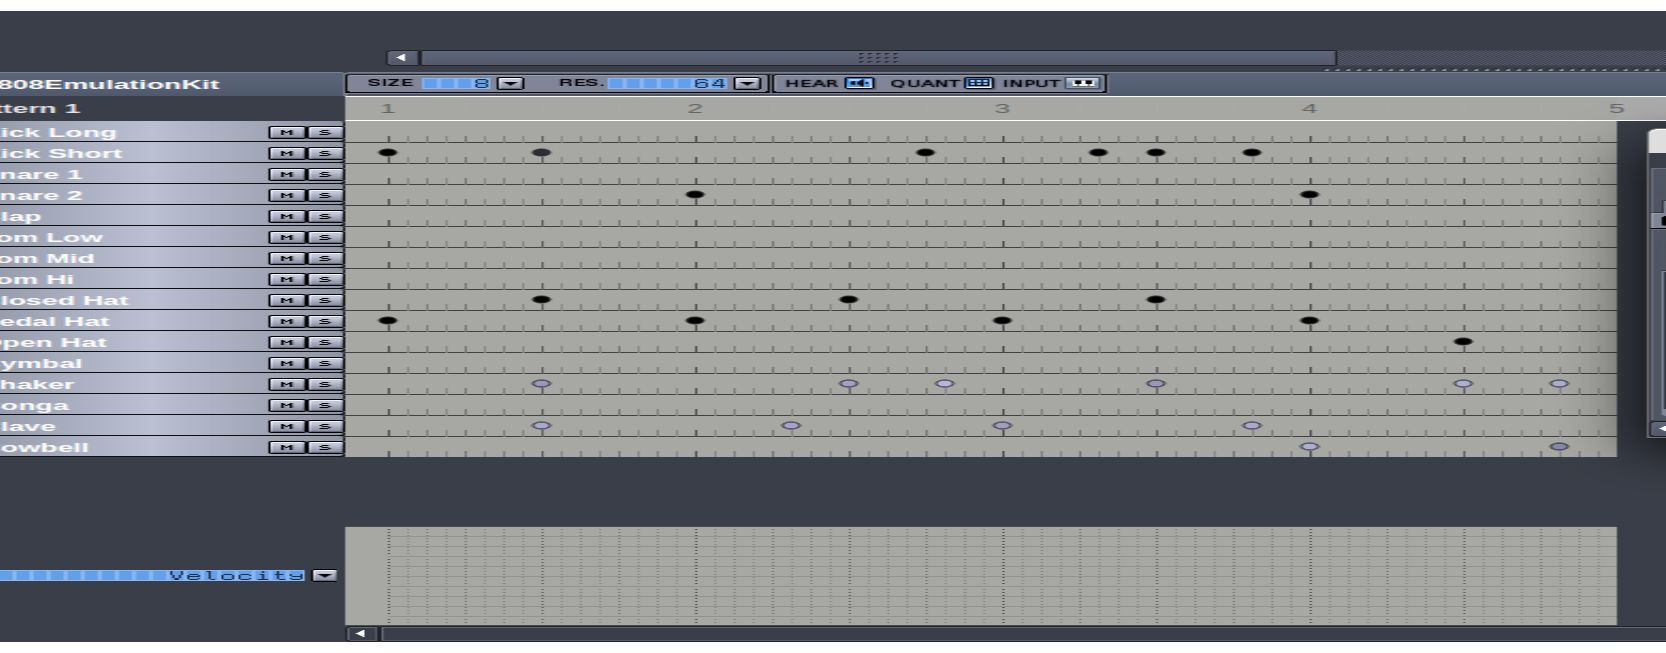
Task: Click the SIZE value field showing 8
Action: pyautogui.click(x=457, y=83)
